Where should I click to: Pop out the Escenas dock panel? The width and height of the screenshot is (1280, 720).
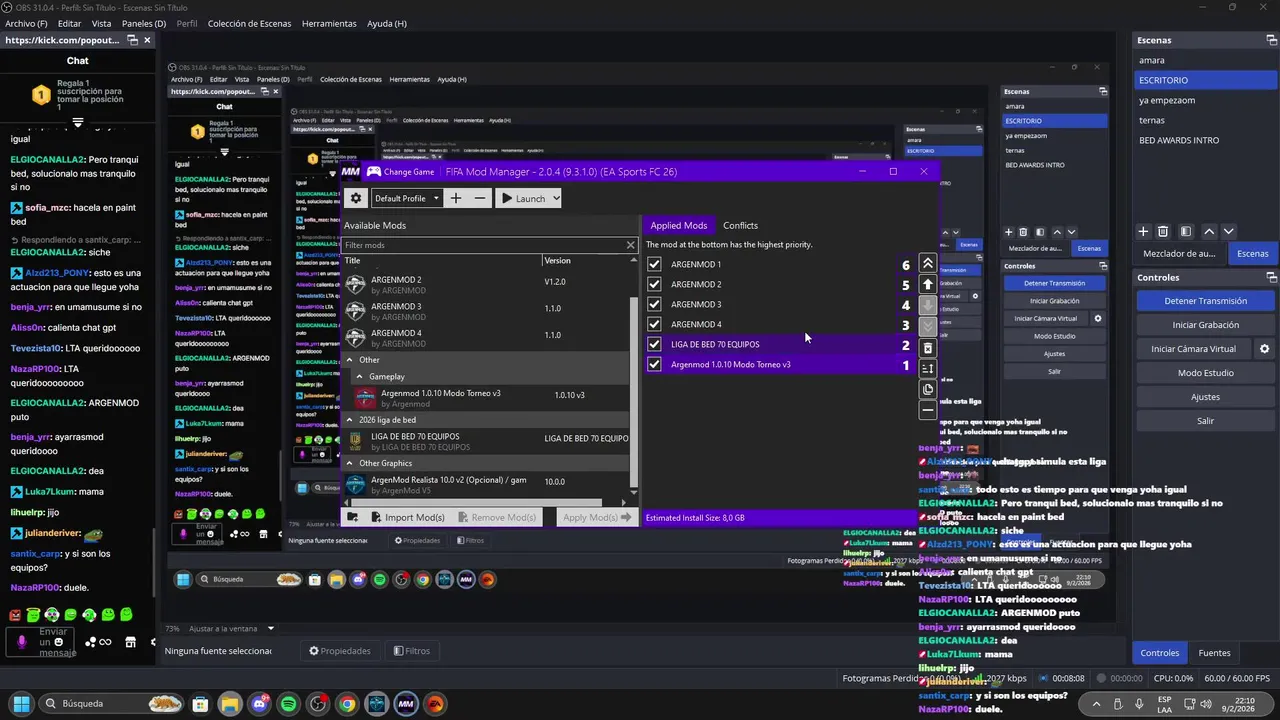point(1271,40)
